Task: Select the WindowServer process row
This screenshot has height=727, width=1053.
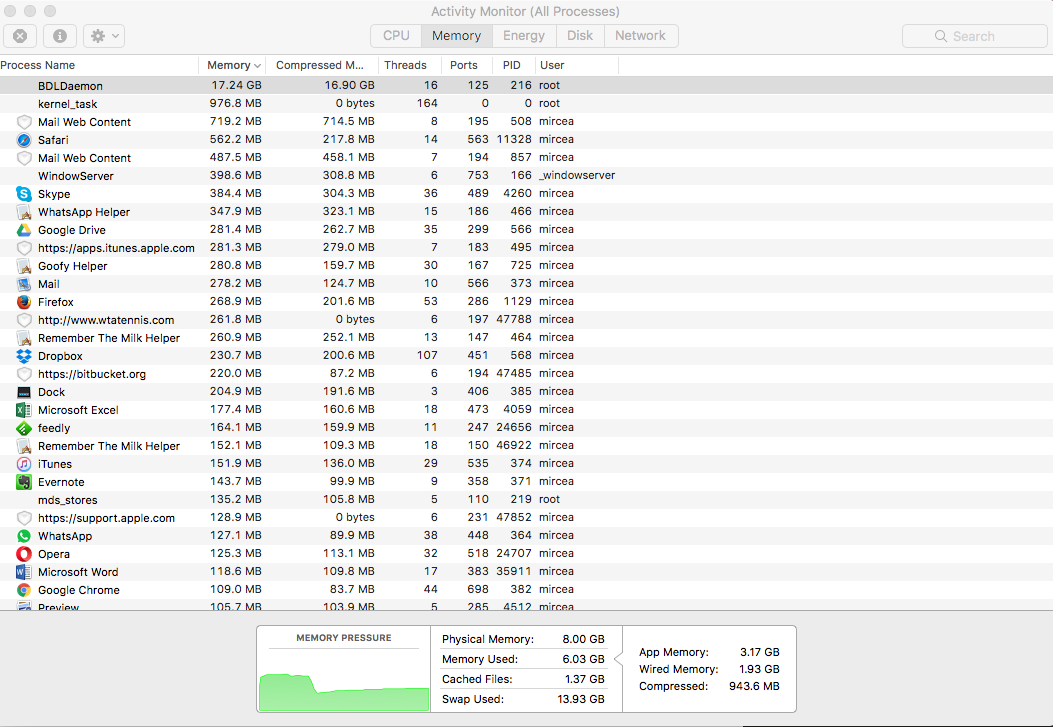Action: [526, 176]
